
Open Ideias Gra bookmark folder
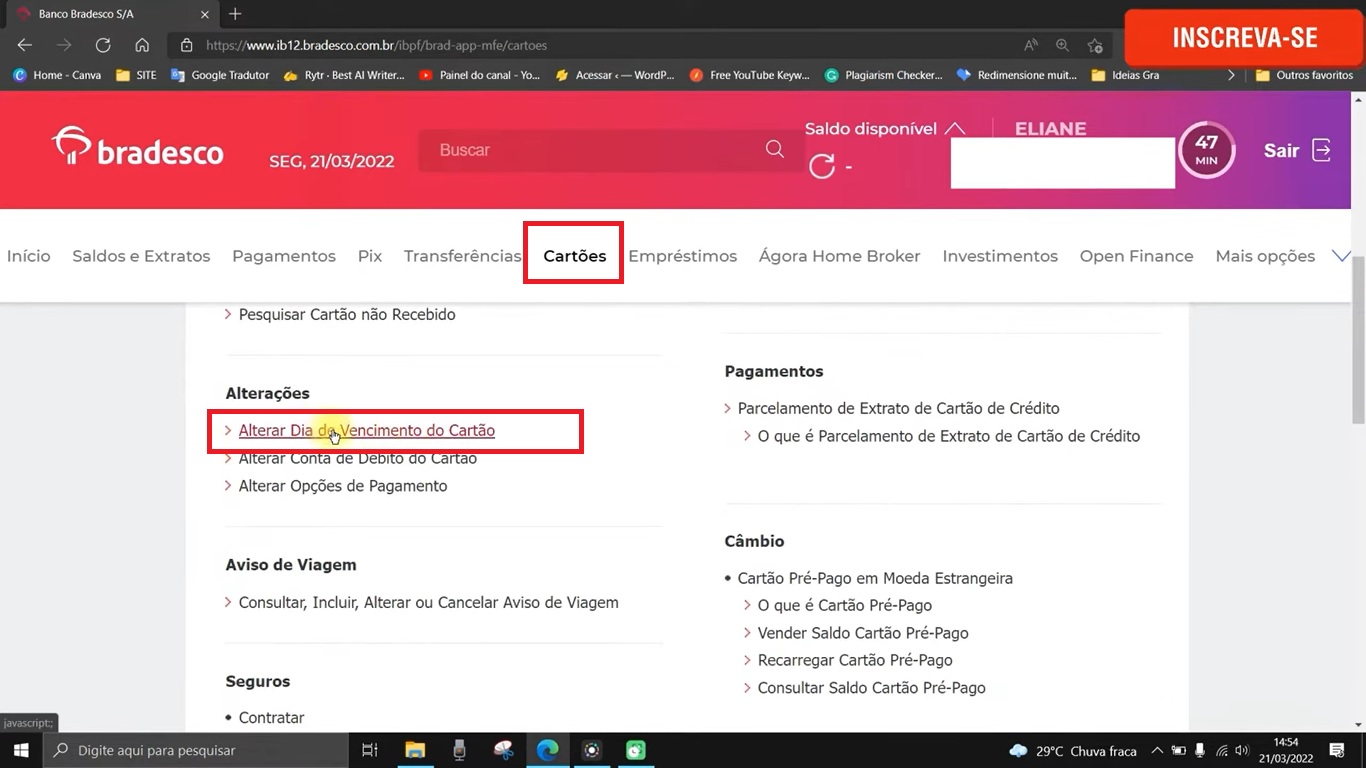pos(1126,75)
